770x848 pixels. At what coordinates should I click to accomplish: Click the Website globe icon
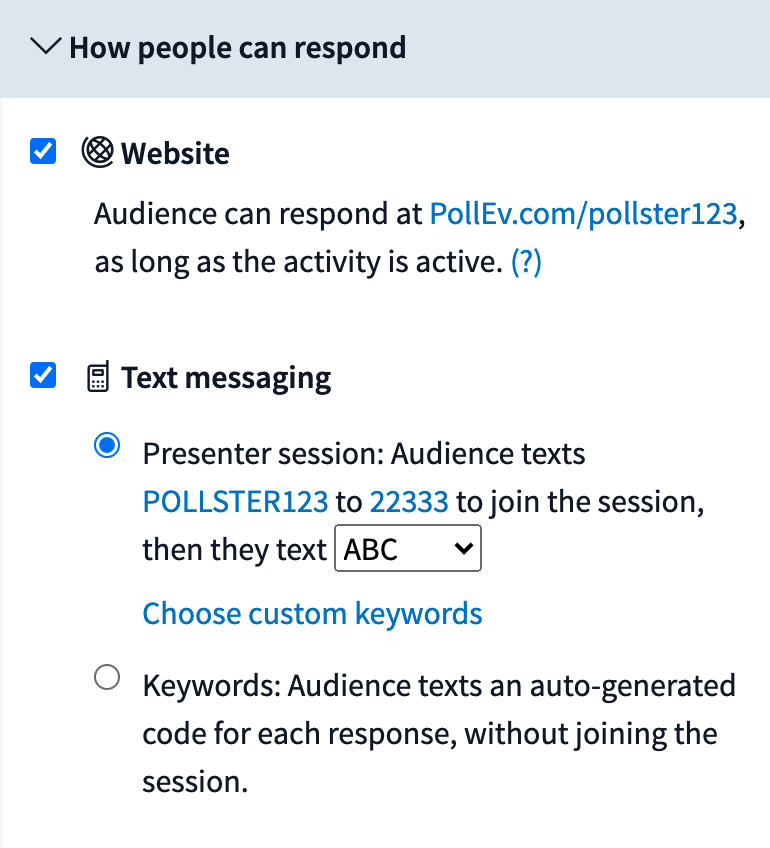coord(98,152)
